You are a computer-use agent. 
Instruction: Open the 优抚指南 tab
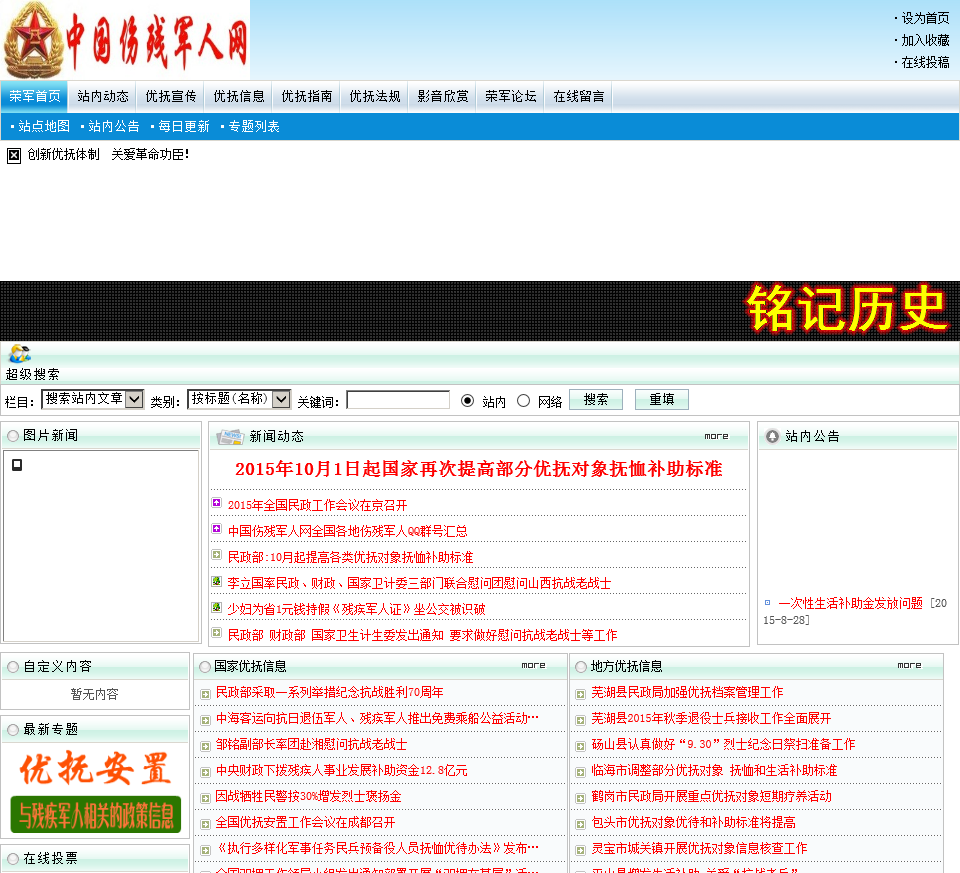pyautogui.click(x=307, y=96)
